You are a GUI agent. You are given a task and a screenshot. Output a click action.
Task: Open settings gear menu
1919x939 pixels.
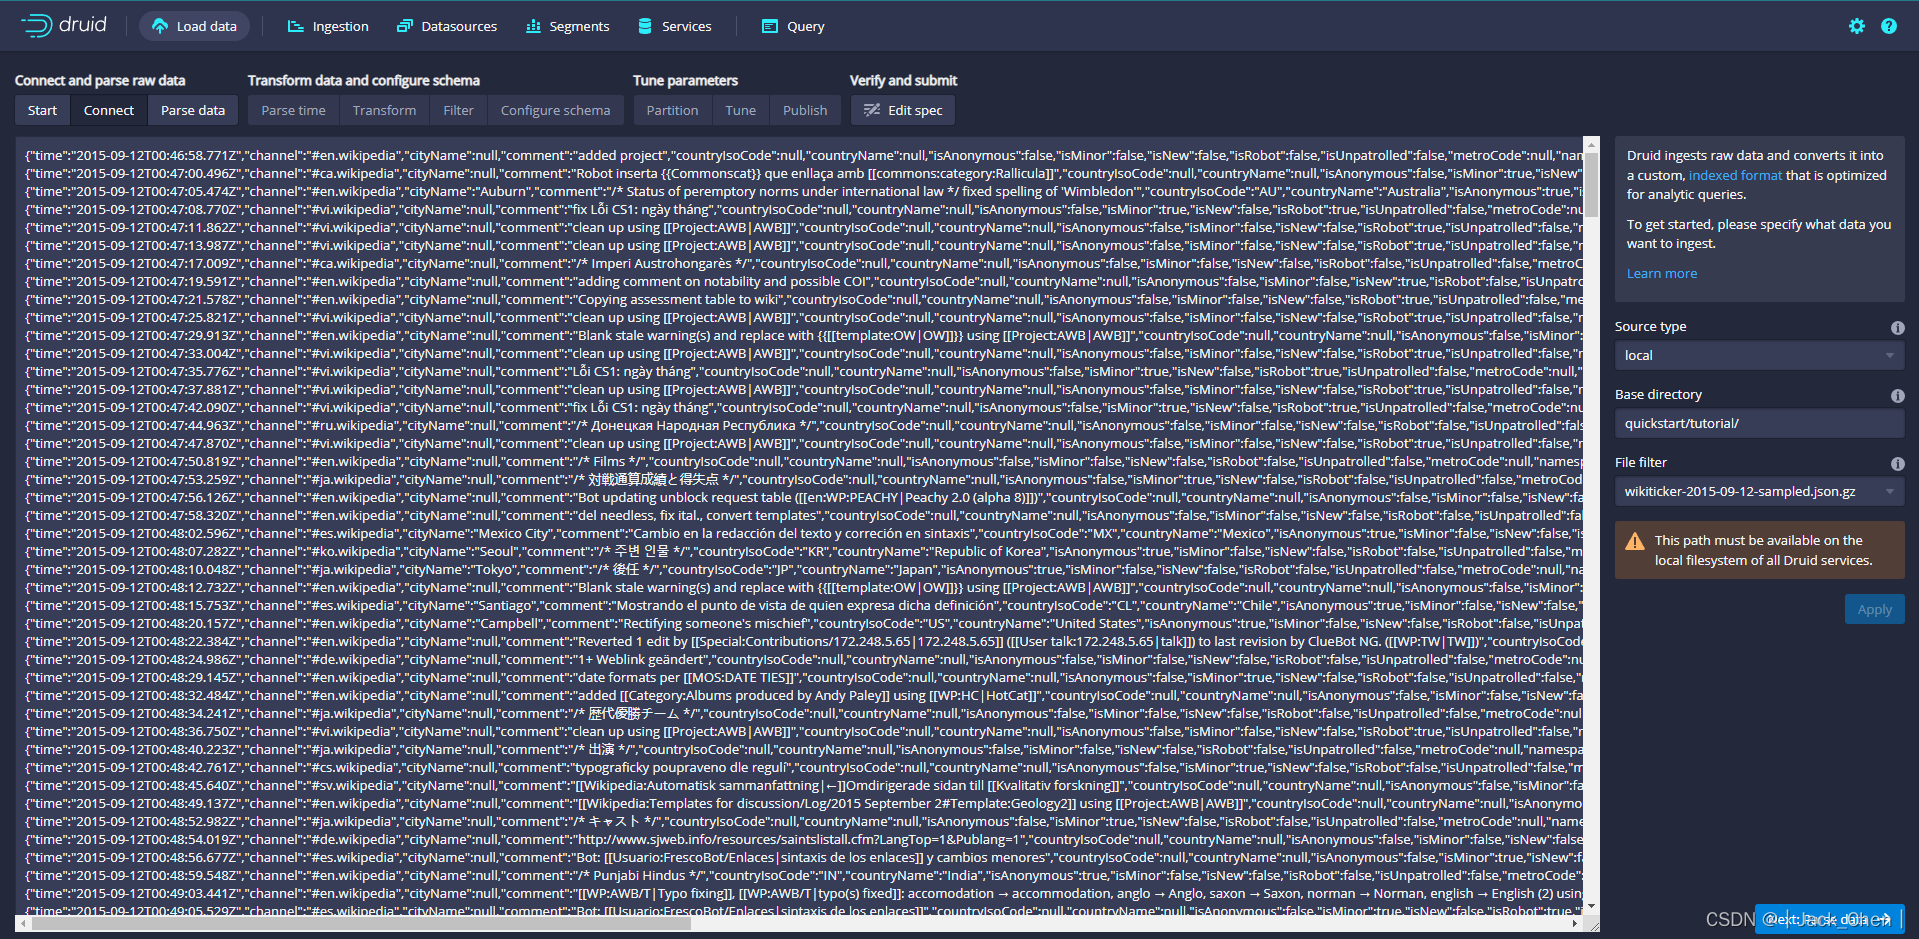tap(1857, 26)
